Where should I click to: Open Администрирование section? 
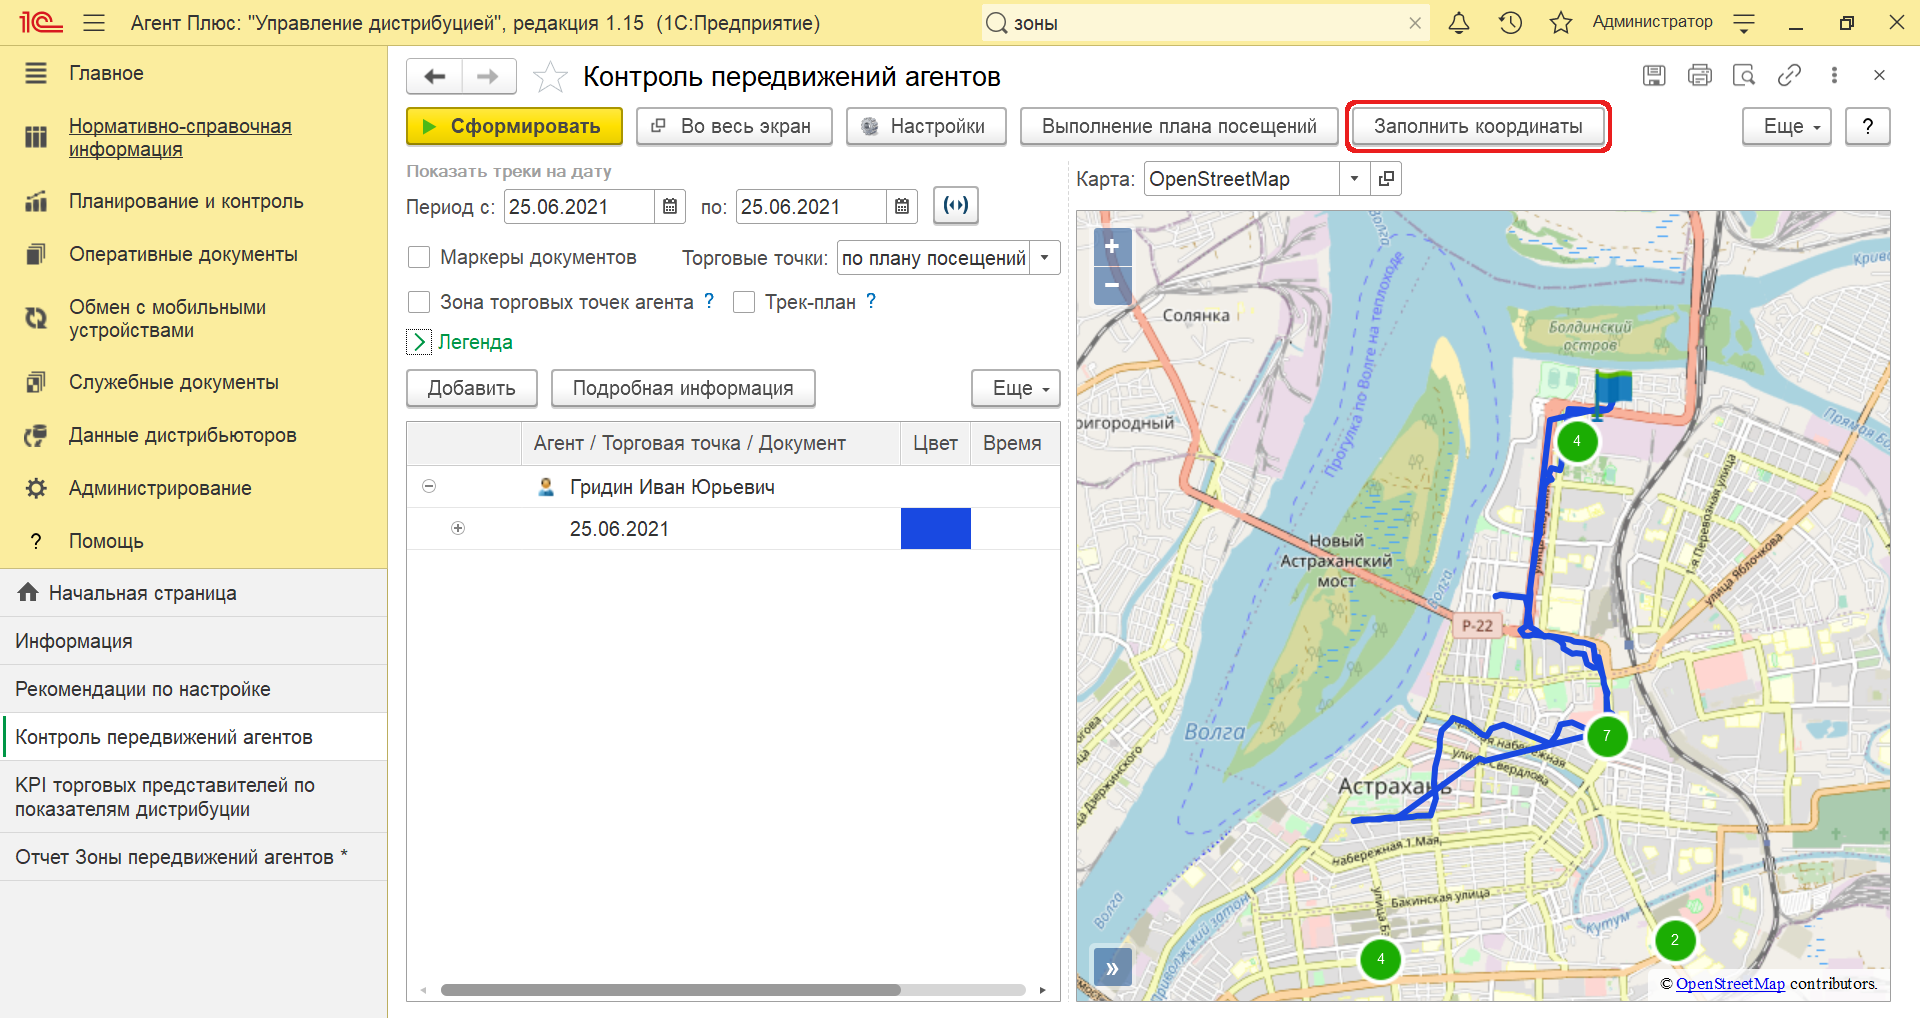pos(160,488)
